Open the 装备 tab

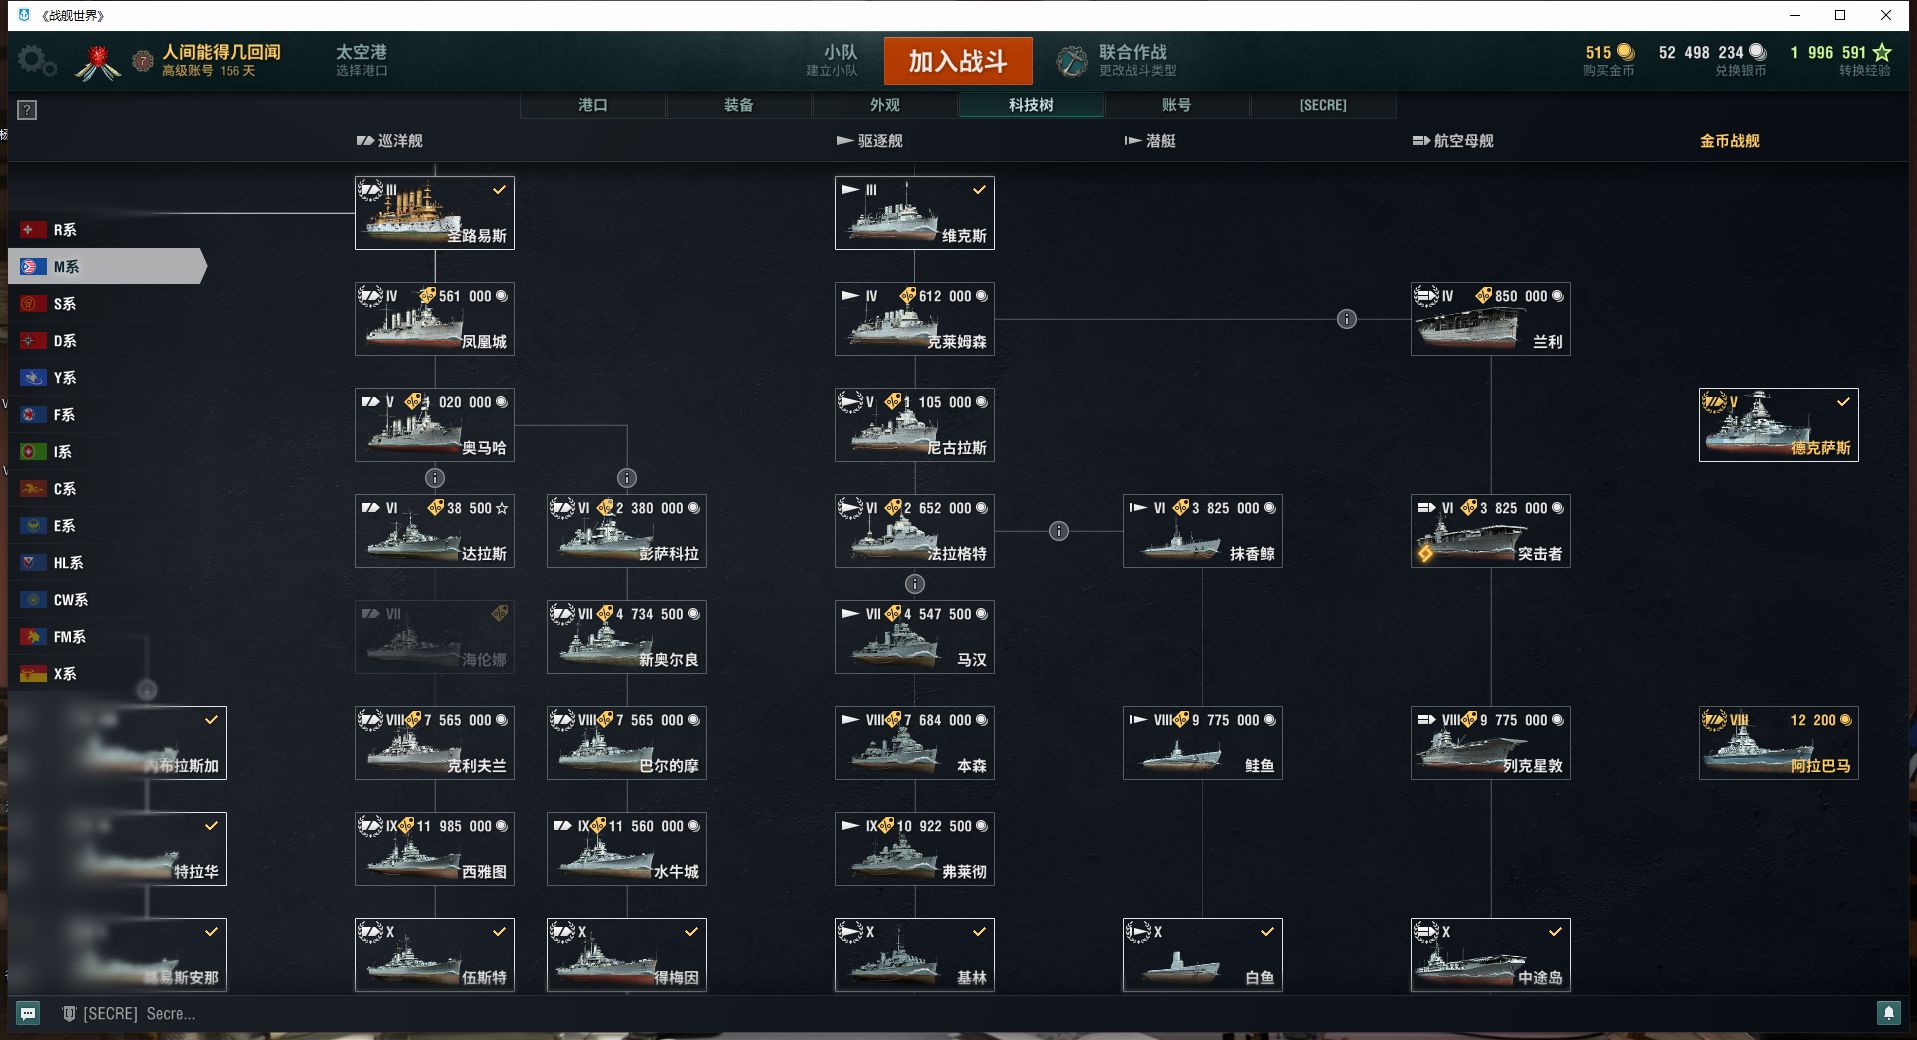[x=739, y=105]
